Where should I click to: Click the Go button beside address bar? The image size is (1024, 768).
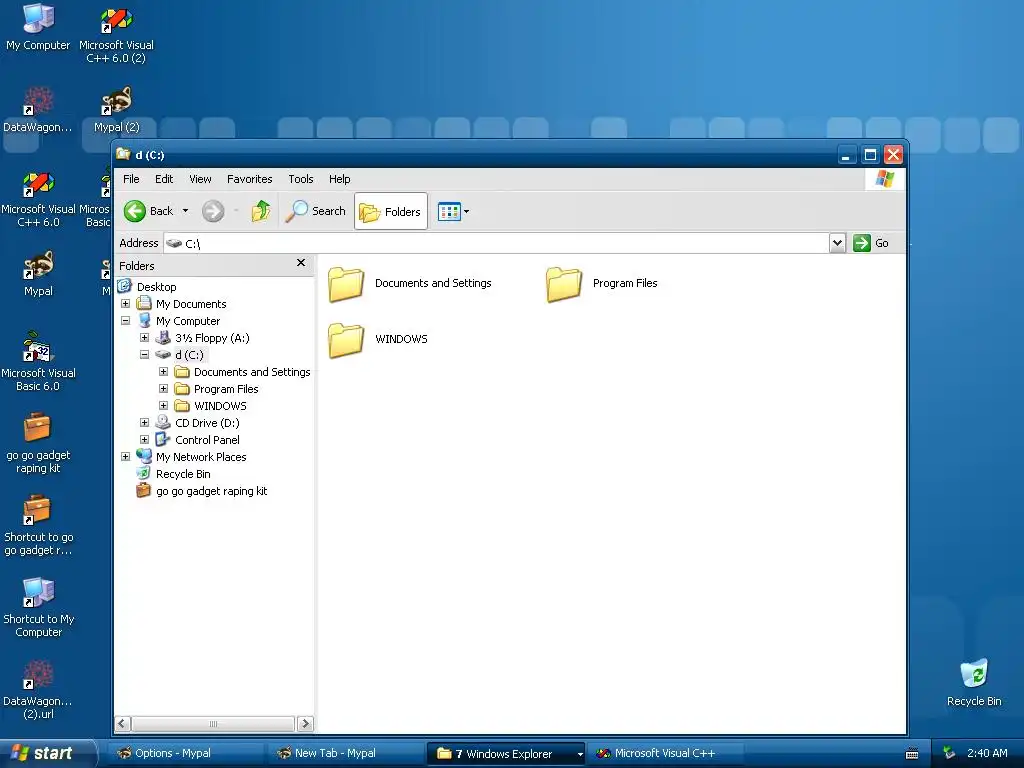871,243
